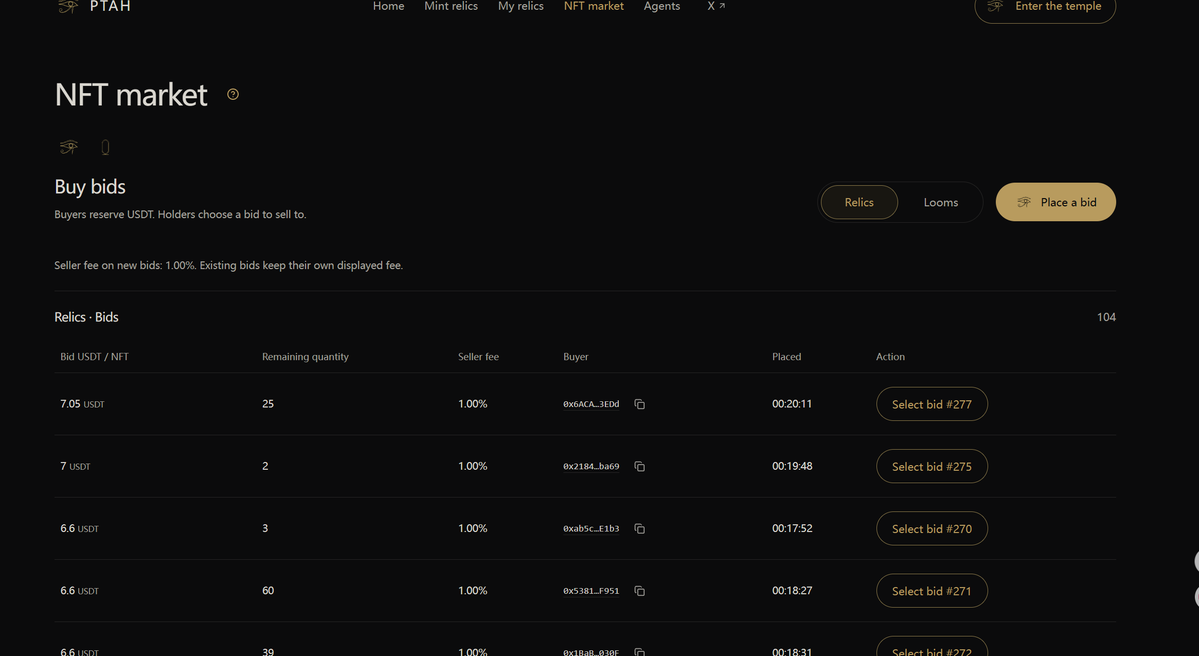Open the Mint relics page
Viewport: 1199px width, 656px height.
(451, 6)
